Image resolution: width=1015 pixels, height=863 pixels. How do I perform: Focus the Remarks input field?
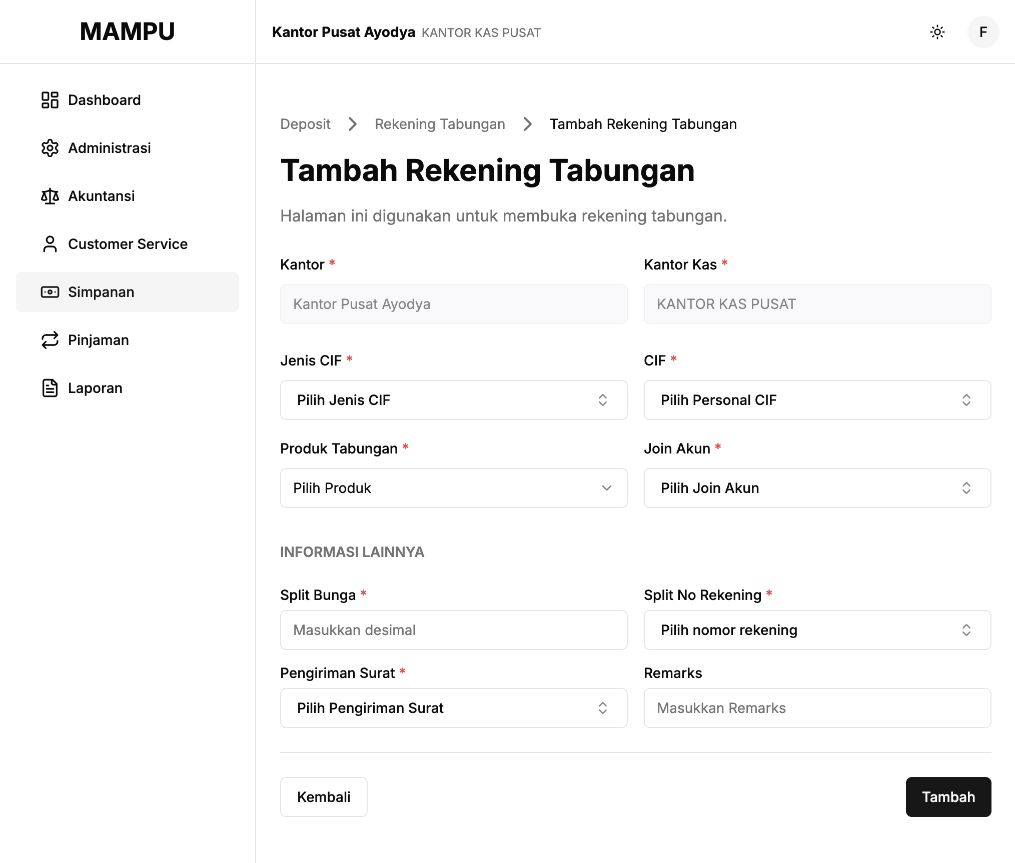(x=817, y=708)
